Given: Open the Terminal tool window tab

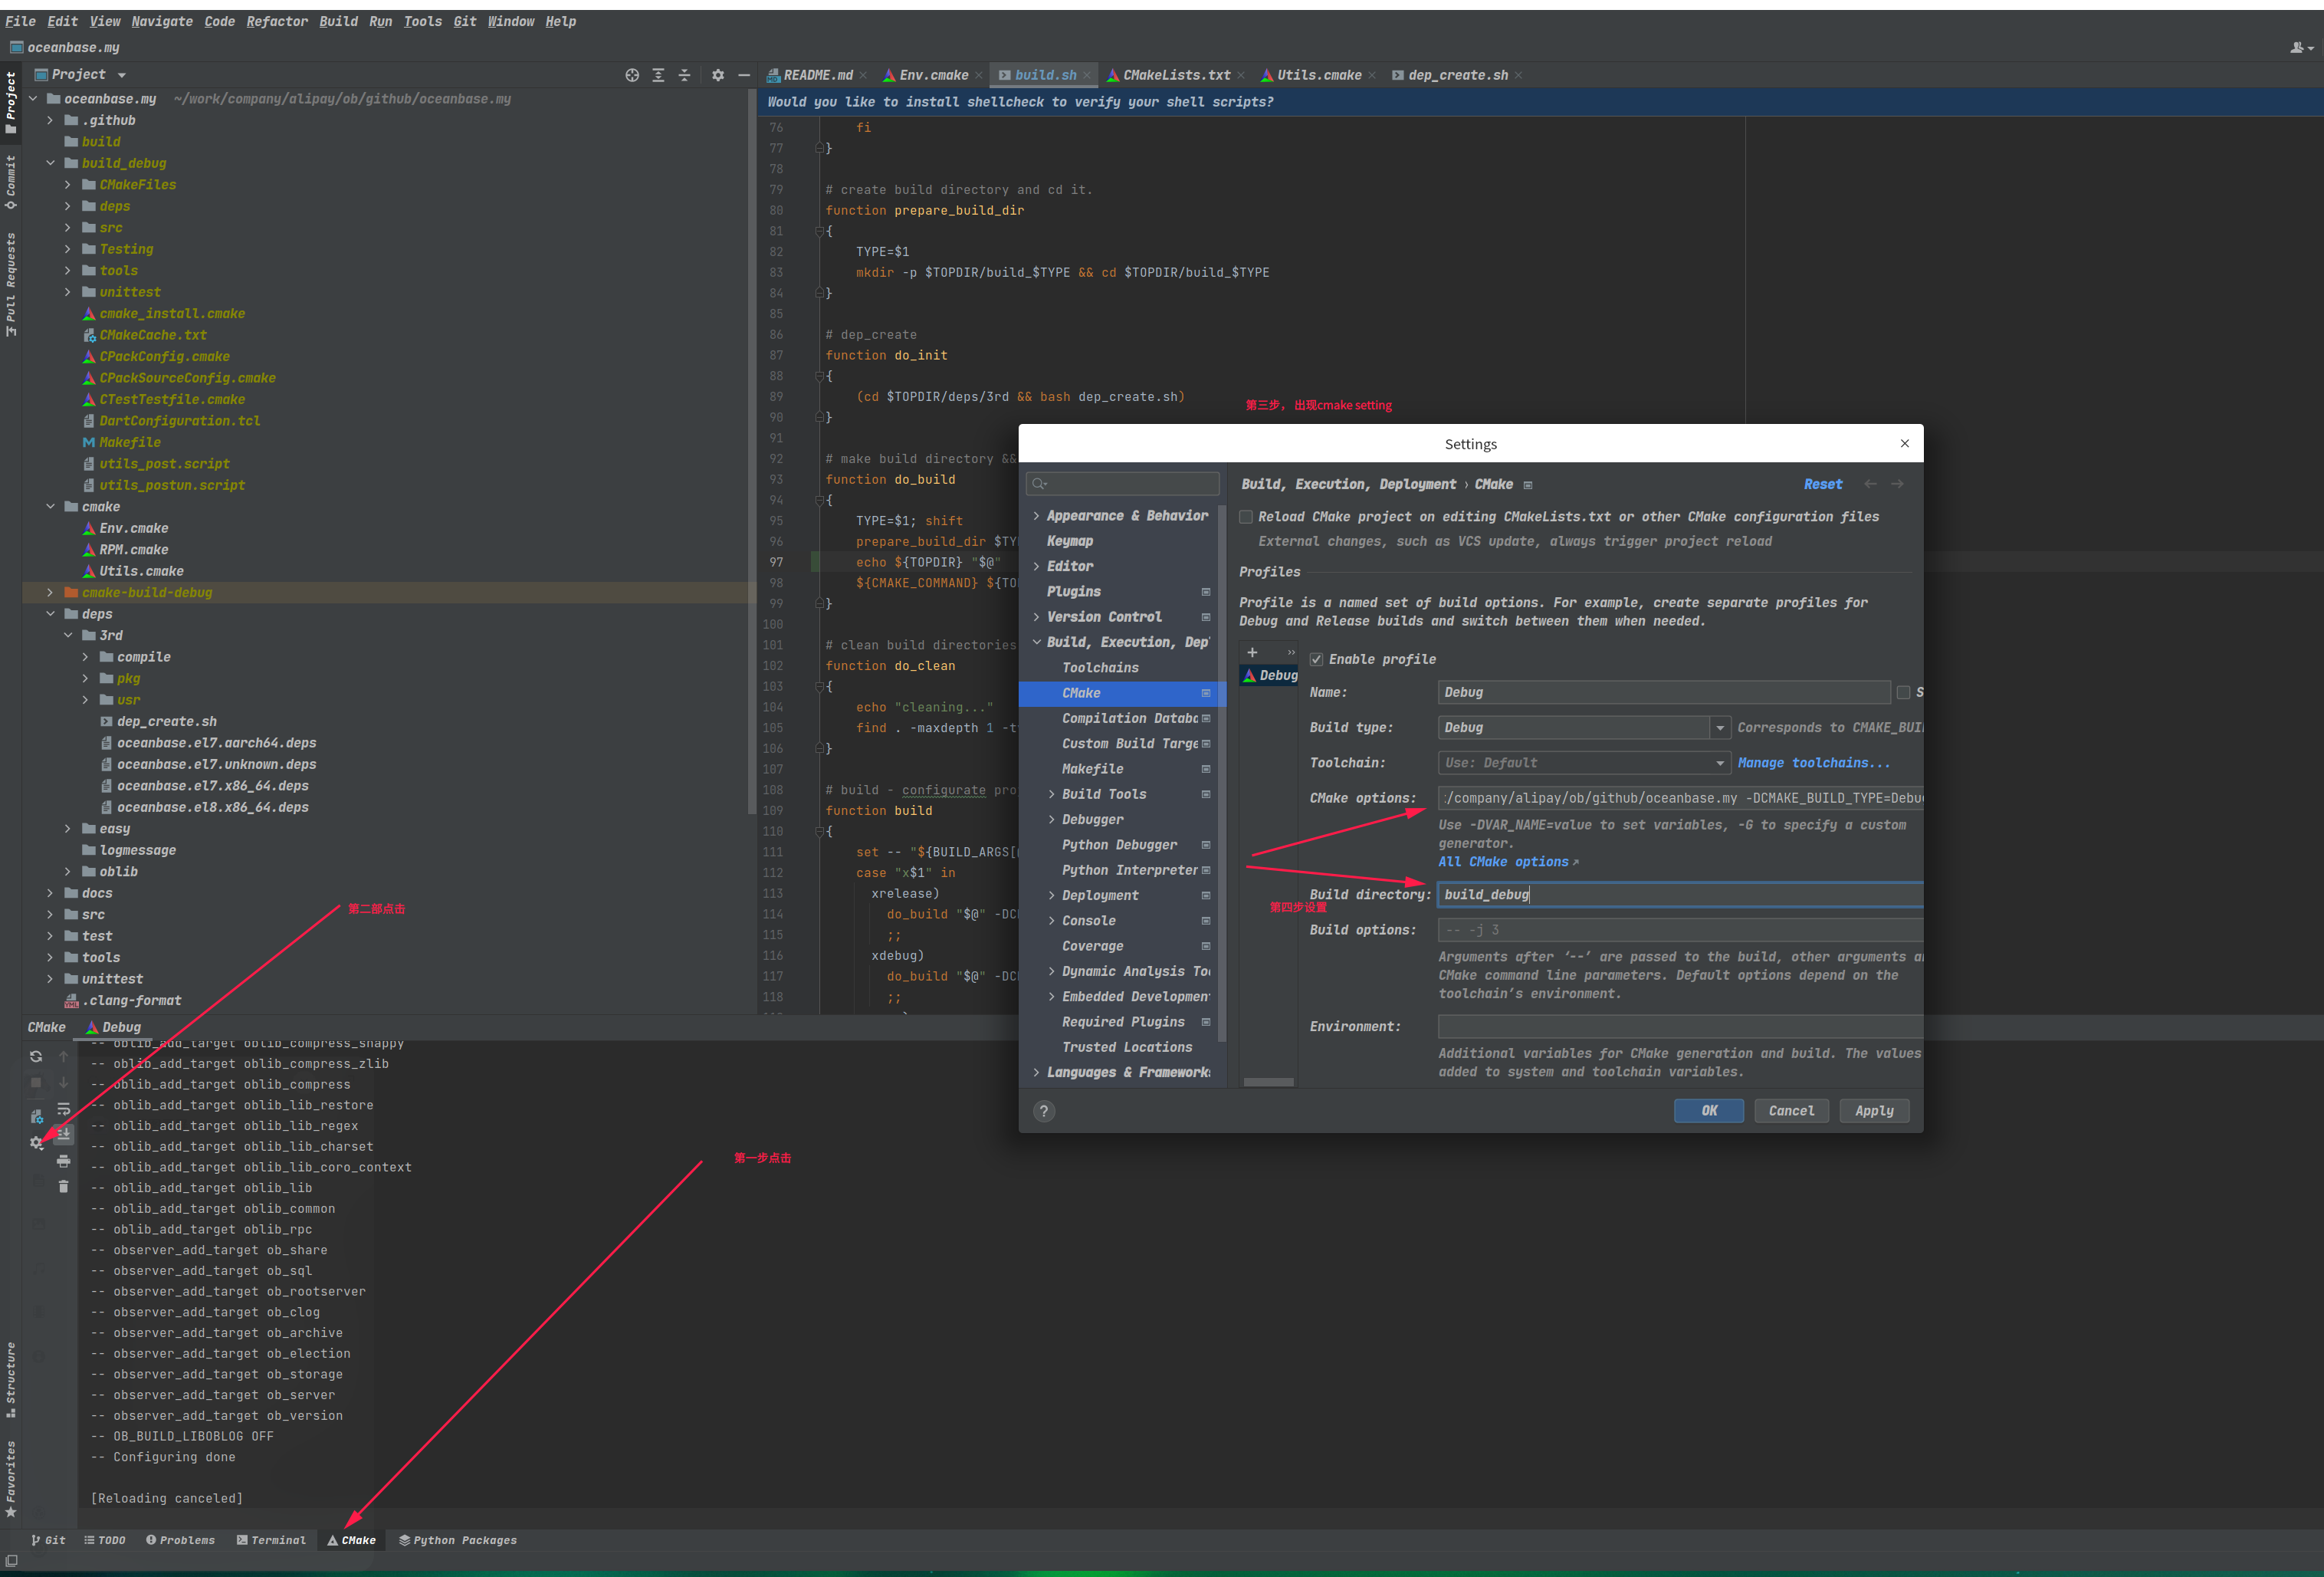Looking at the screenshot, I should click(271, 1540).
